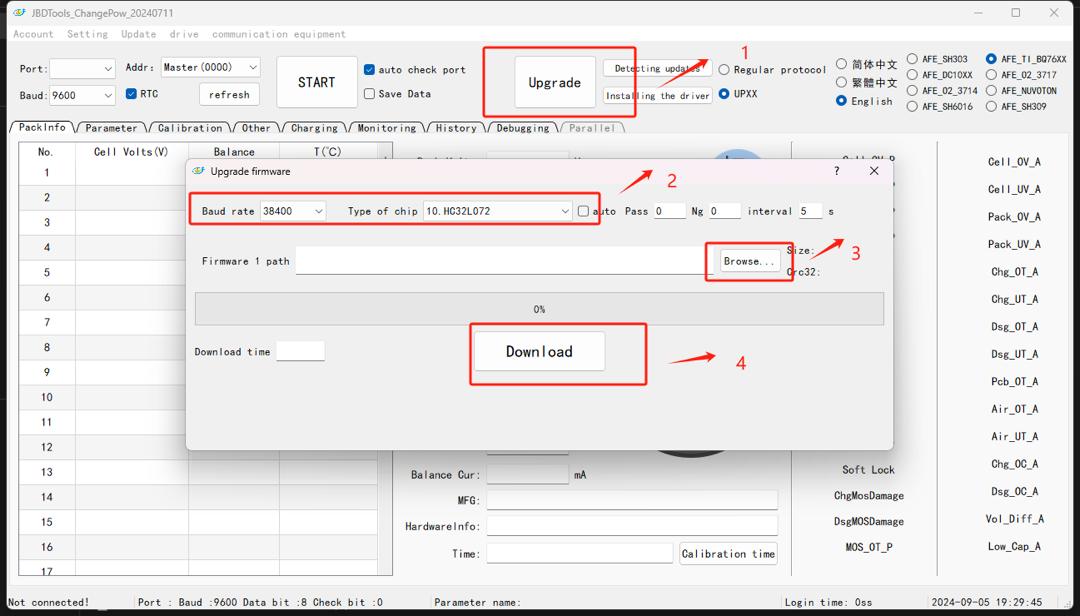Click Browse to choose firmware file
This screenshot has width=1080, height=616.
coord(749,261)
